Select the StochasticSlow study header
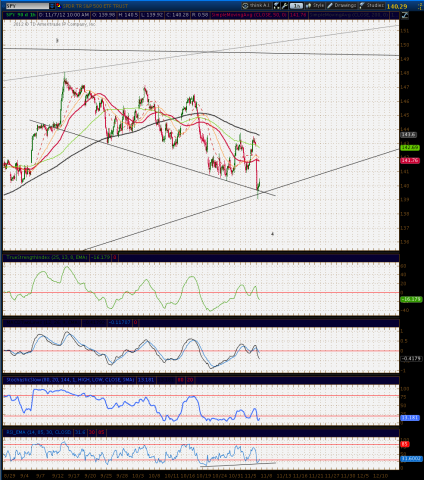 (70, 380)
